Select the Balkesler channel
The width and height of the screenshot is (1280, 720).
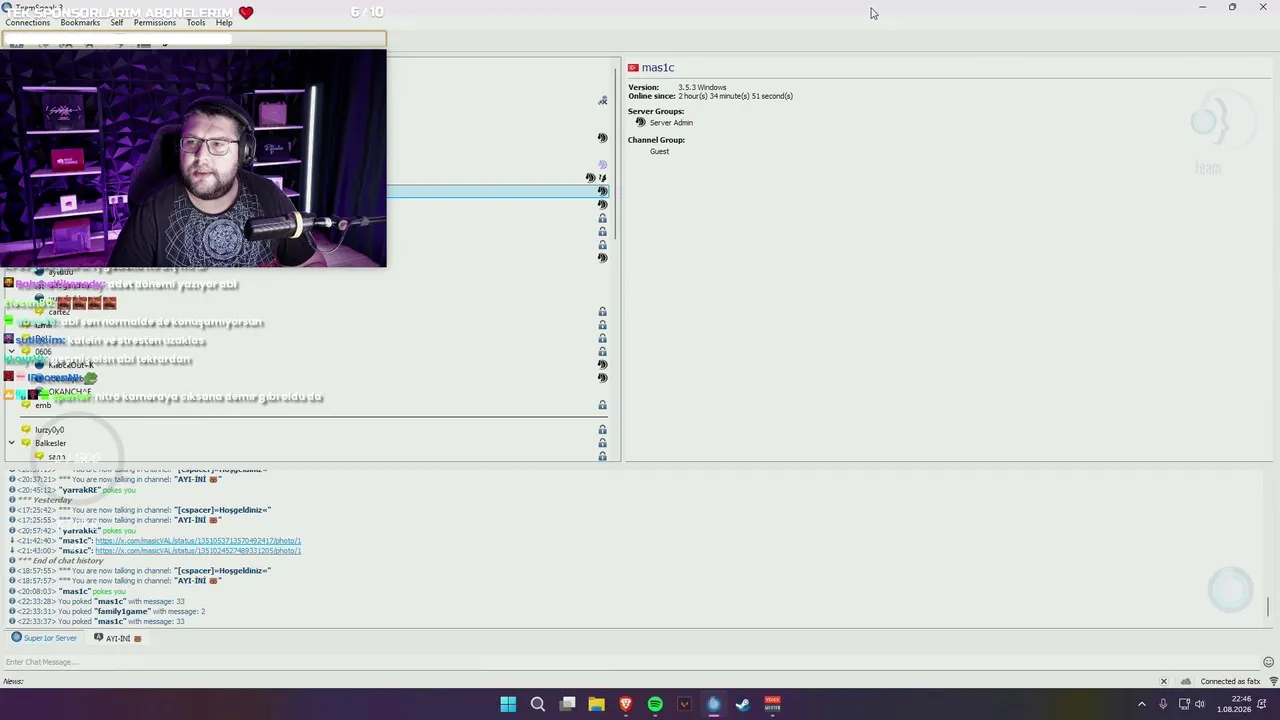pos(50,443)
